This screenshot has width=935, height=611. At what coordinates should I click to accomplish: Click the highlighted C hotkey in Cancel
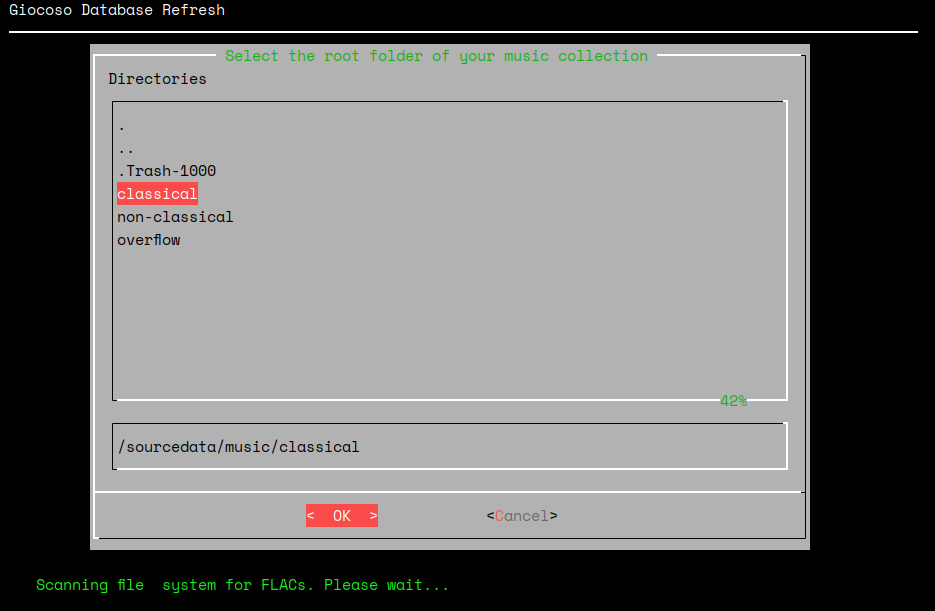tap(497, 515)
